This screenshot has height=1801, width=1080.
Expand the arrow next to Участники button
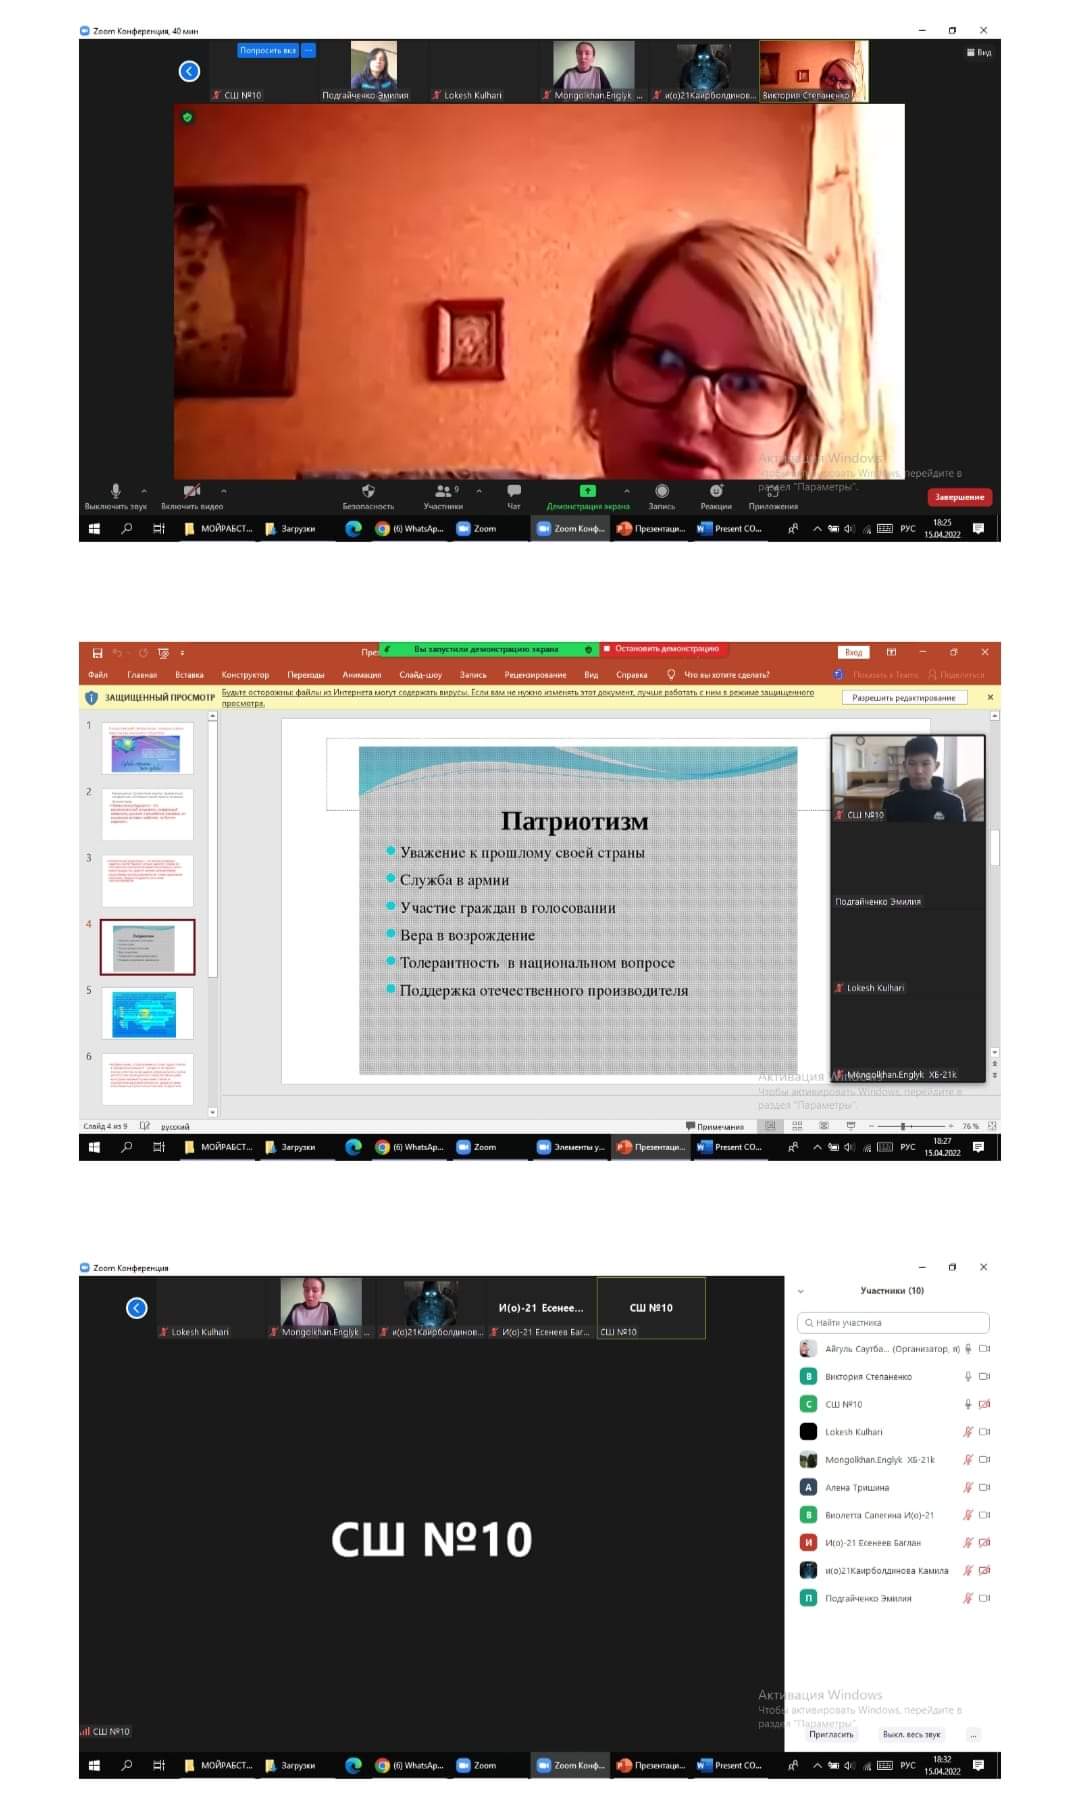[x=479, y=491]
